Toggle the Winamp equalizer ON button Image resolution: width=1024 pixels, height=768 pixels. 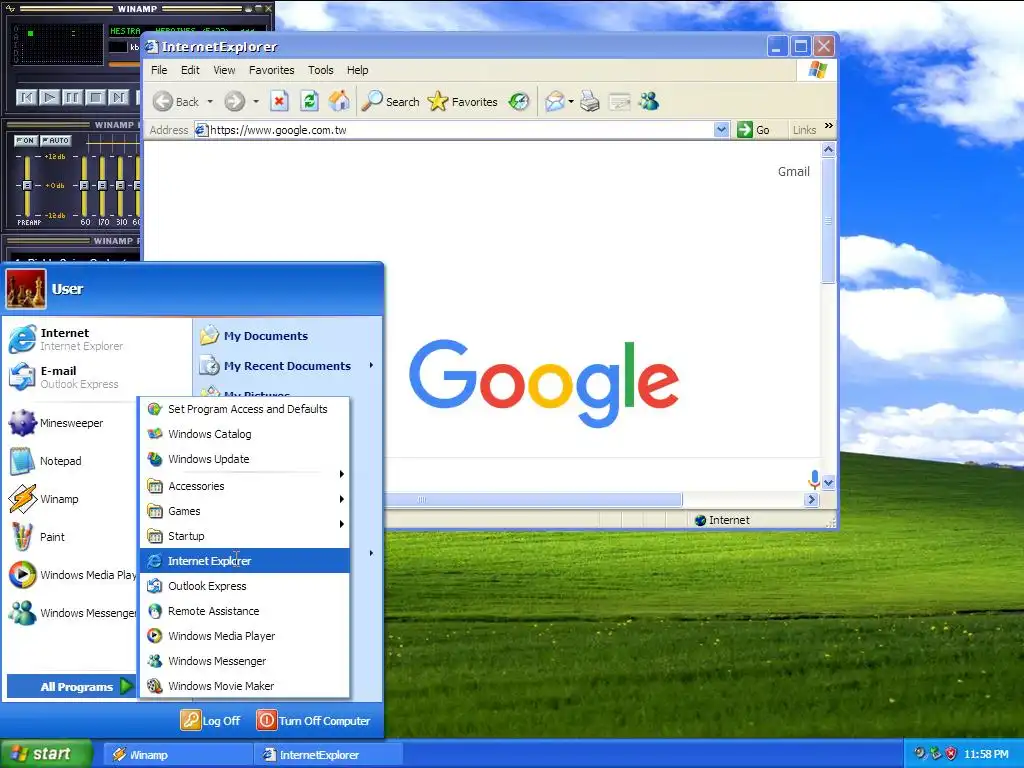click(25, 140)
